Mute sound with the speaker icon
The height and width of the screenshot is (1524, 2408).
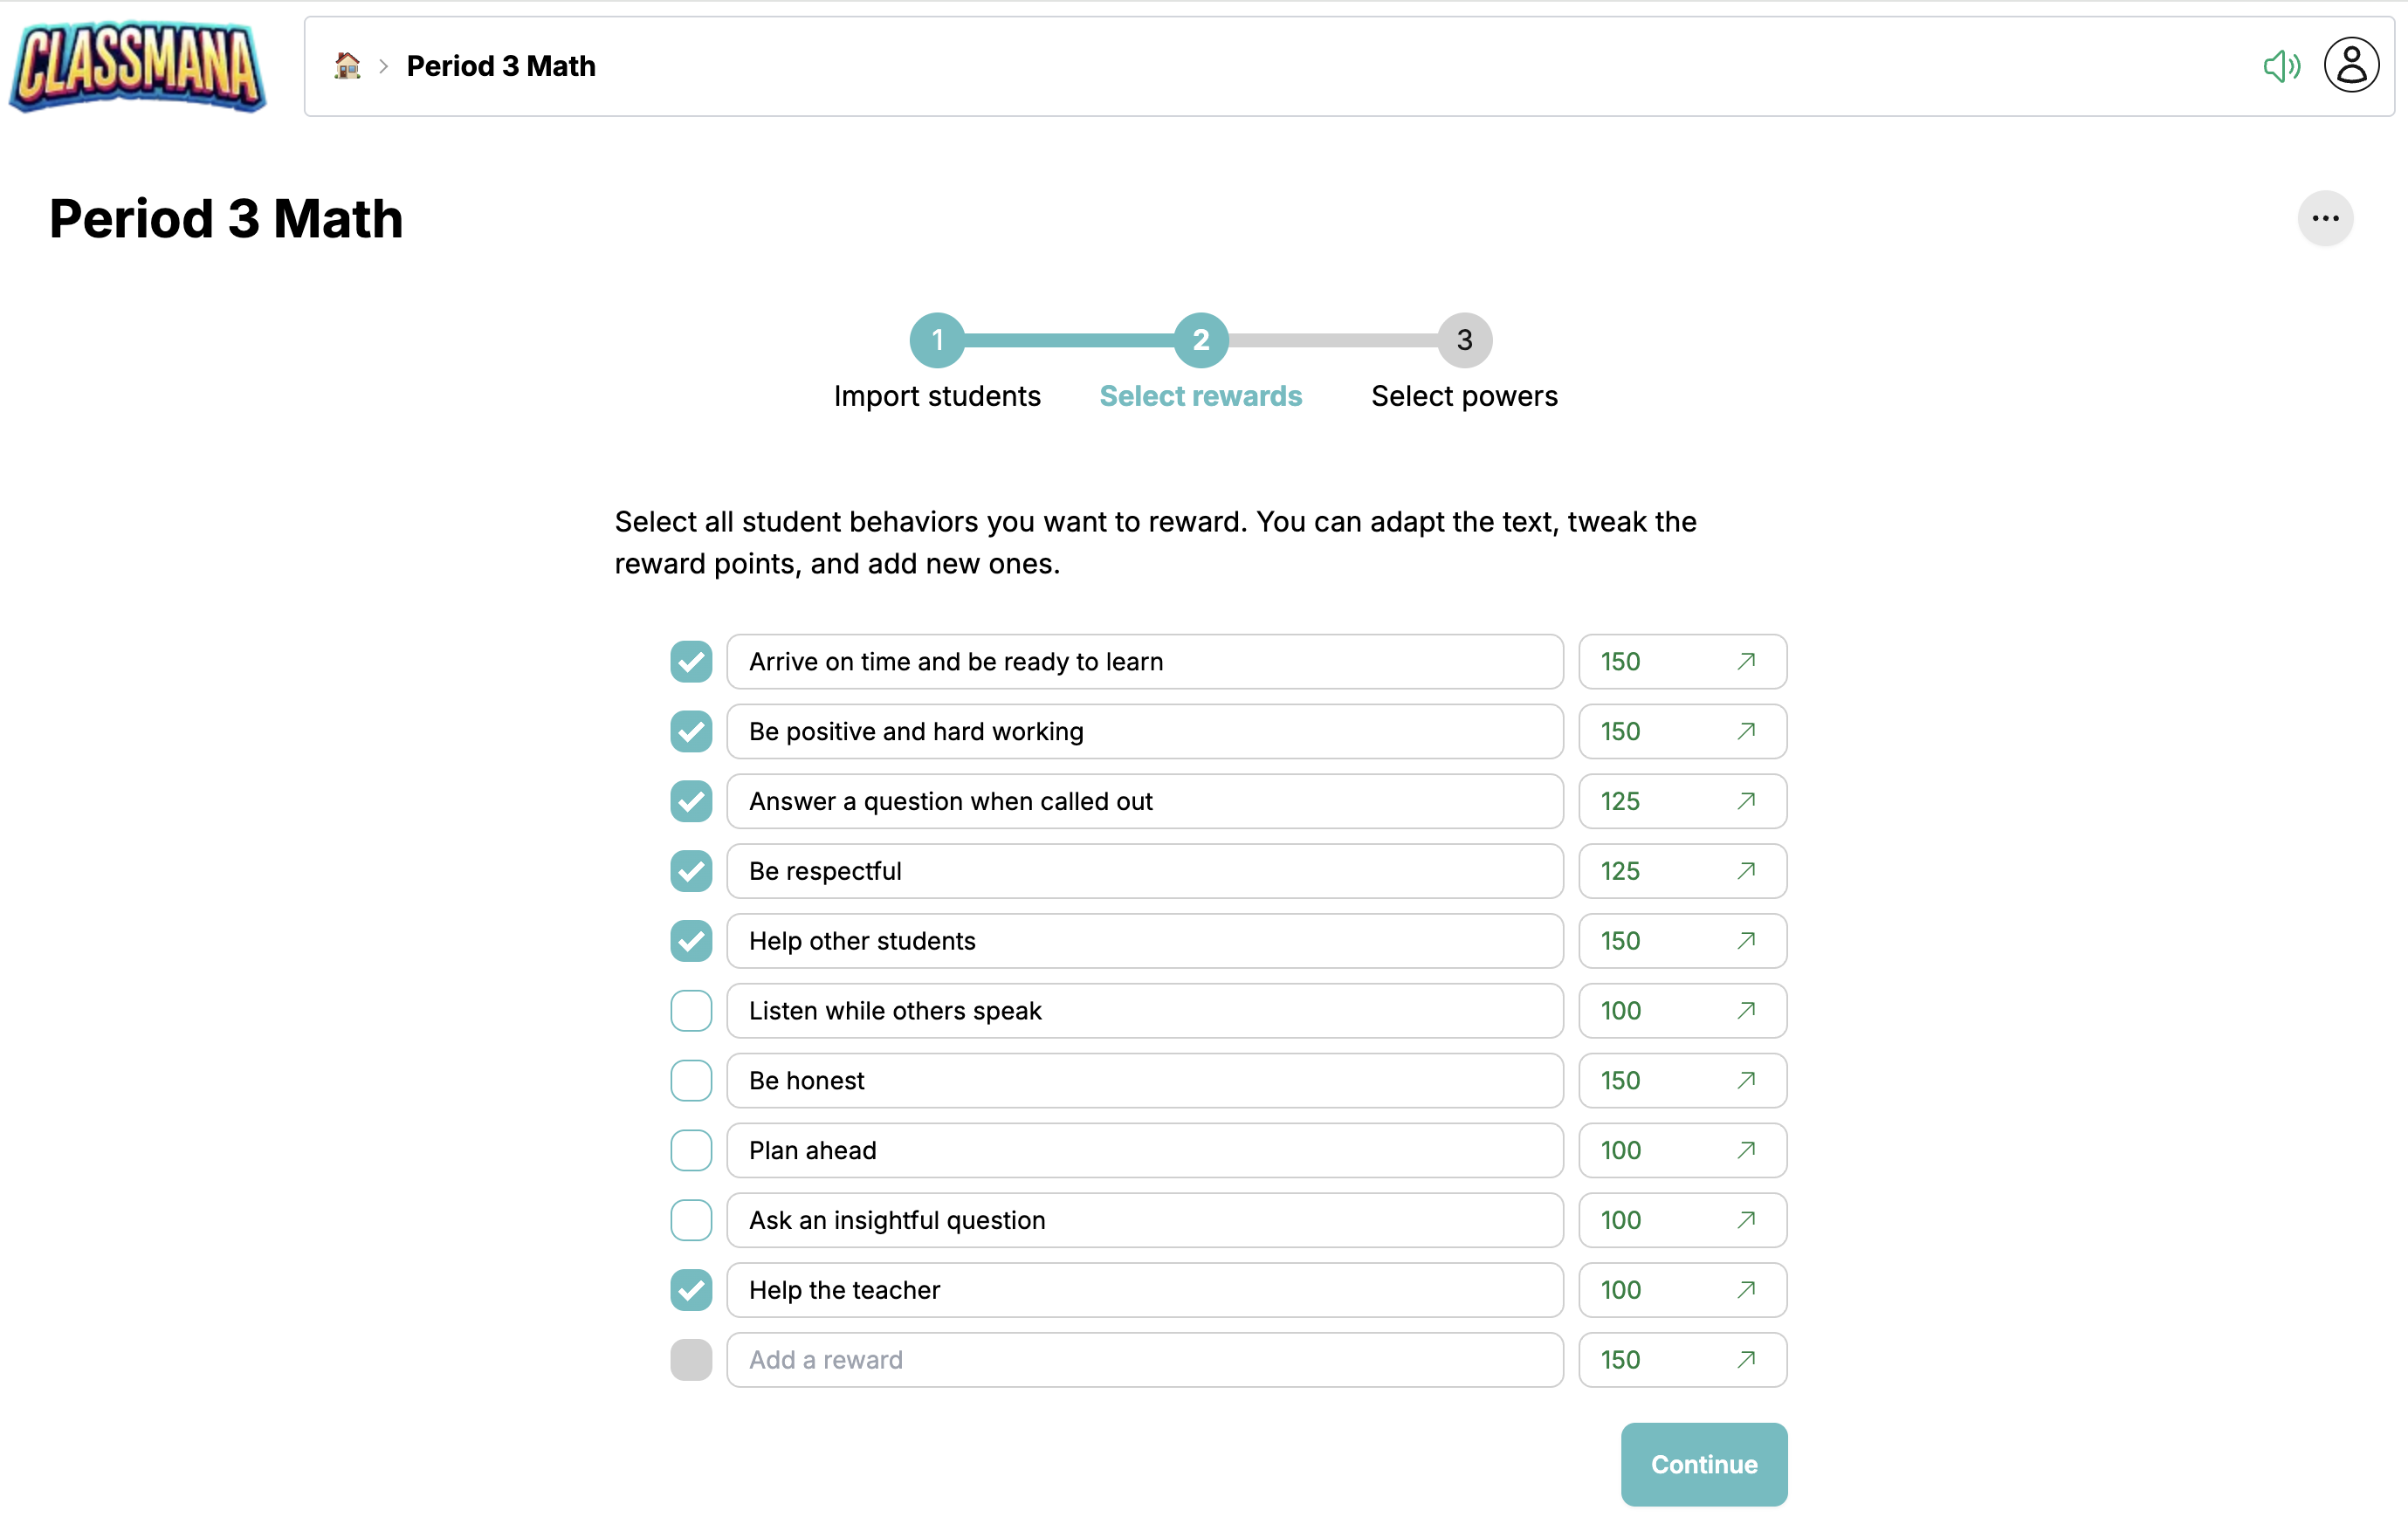[2281, 66]
